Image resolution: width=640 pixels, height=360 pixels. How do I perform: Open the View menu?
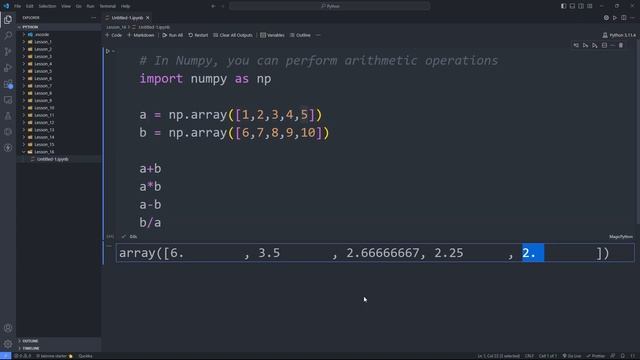[66, 6]
